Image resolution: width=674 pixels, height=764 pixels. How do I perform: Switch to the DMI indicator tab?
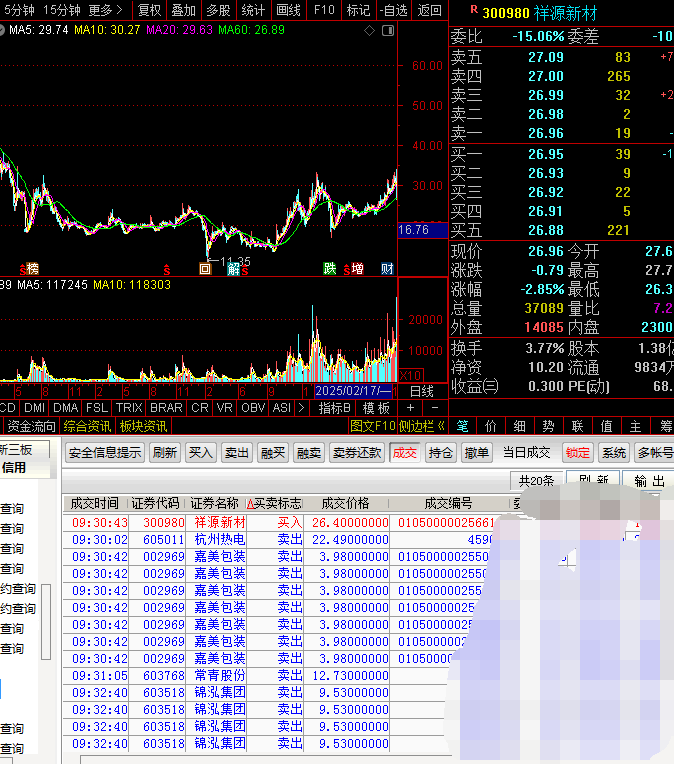point(34,407)
